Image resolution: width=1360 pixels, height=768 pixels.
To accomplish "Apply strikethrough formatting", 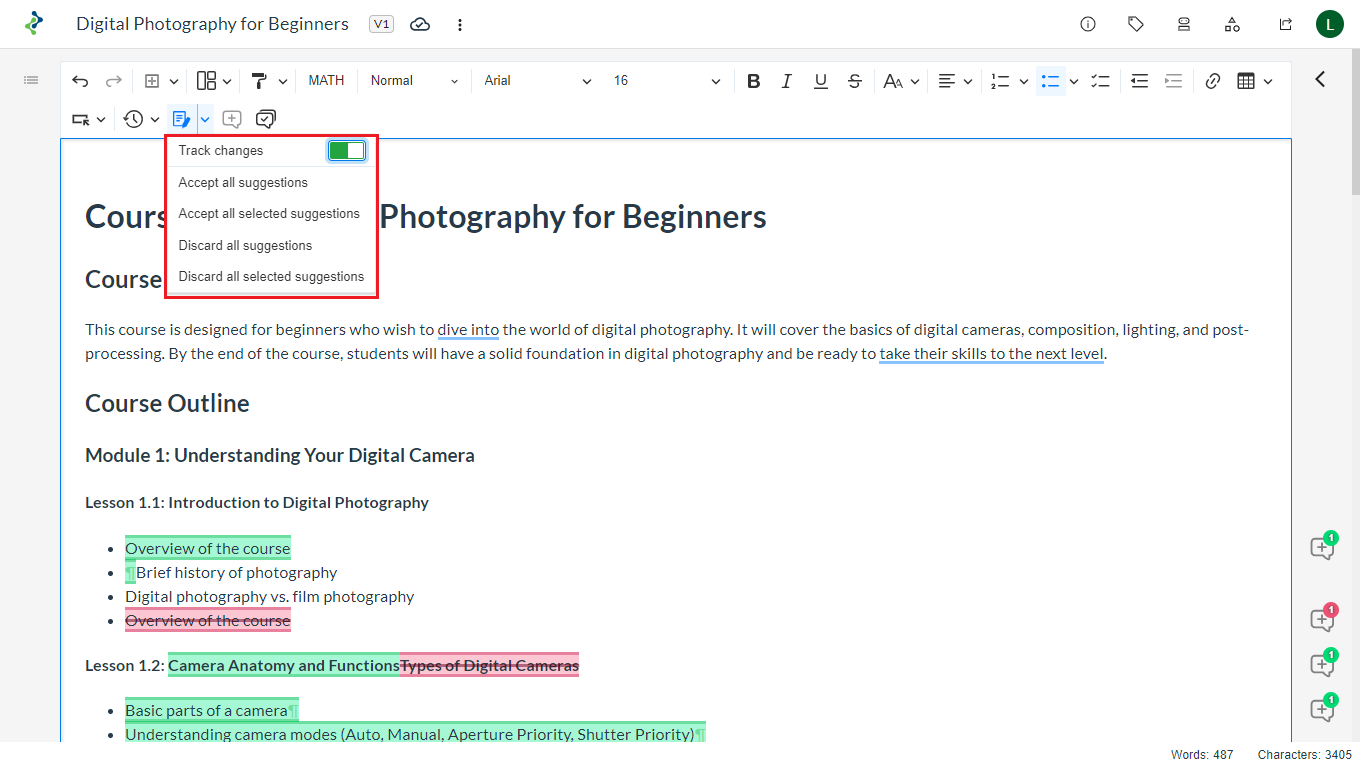I will tap(855, 81).
